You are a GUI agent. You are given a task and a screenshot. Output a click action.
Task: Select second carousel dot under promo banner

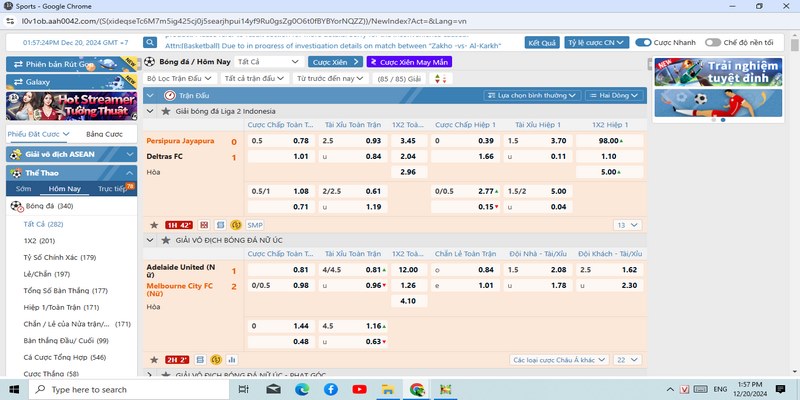(723, 120)
